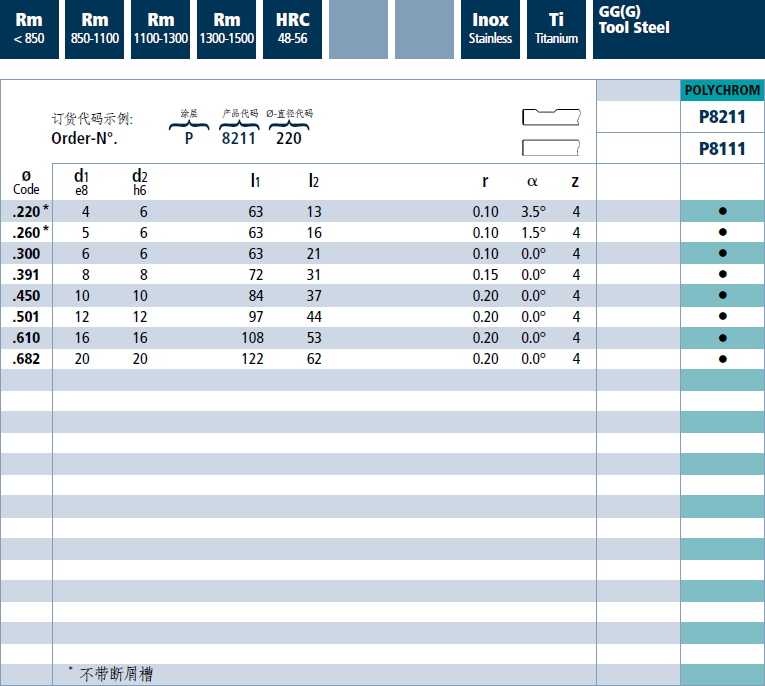Click diameter code 220 in order example
Screen dimensions: 765x686
(x=289, y=139)
